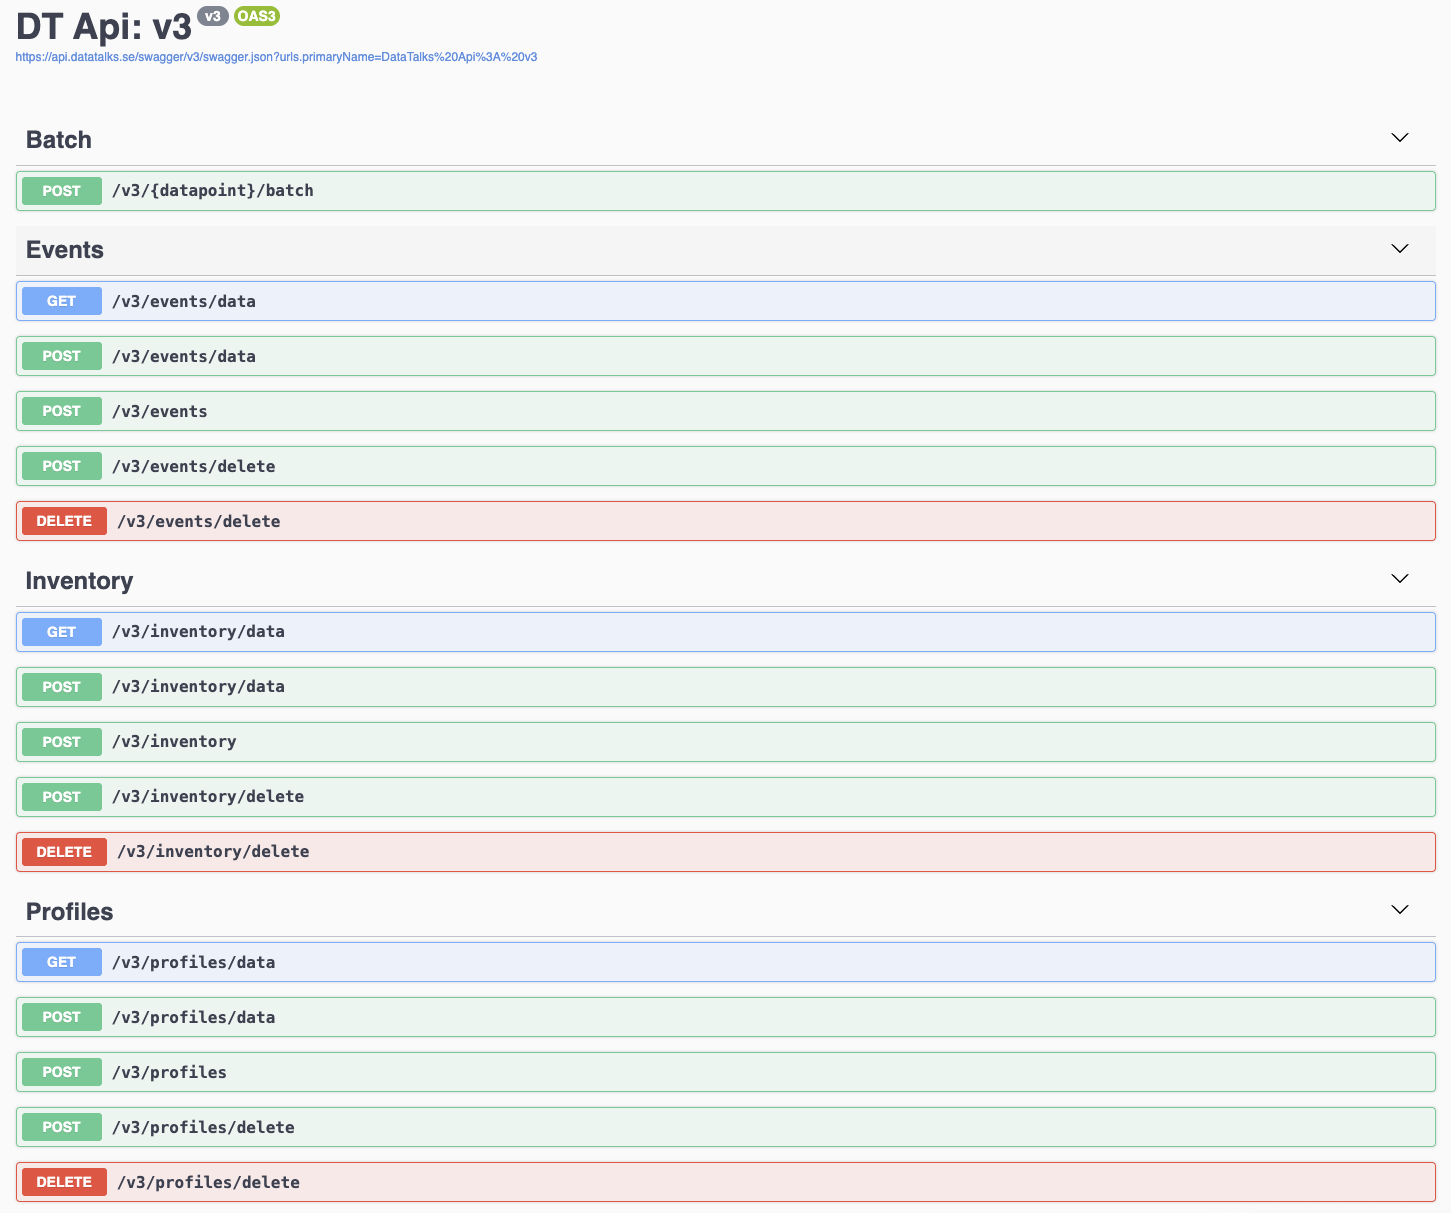Expand the GET /v3/events/data operation
The height and width of the screenshot is (1213, 1451).
[x=726, y=301]
